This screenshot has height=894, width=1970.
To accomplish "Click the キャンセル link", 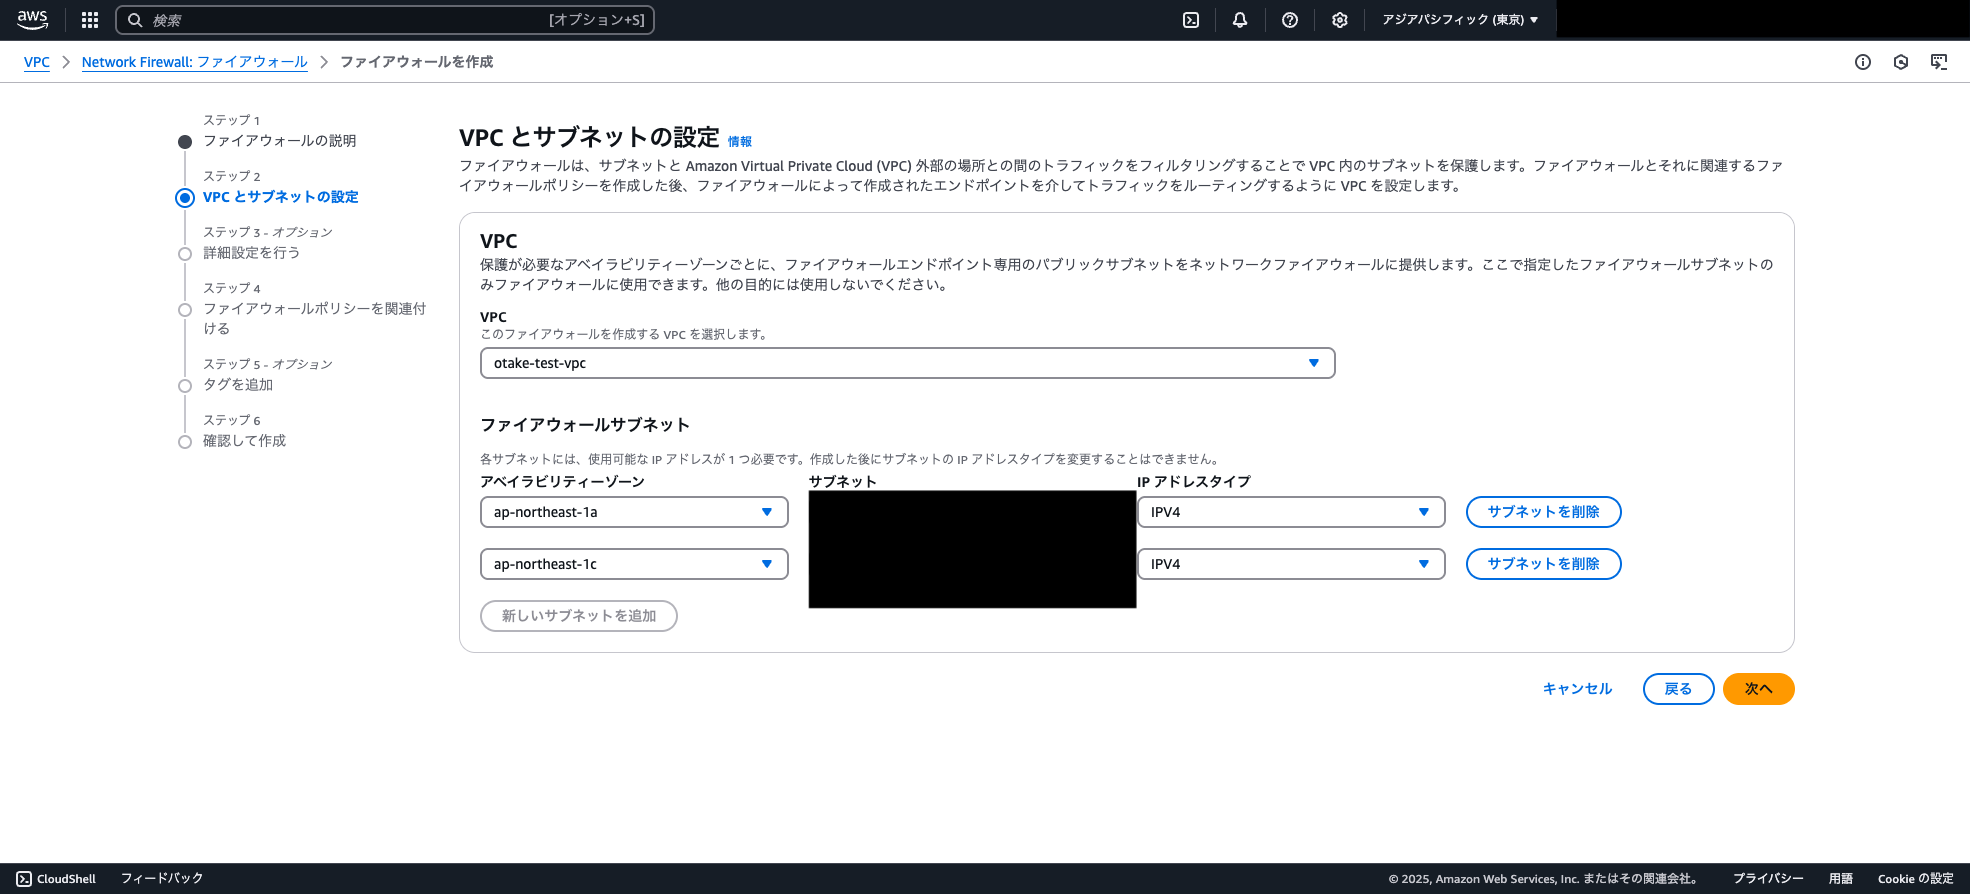I will [x=1577, y=689].
